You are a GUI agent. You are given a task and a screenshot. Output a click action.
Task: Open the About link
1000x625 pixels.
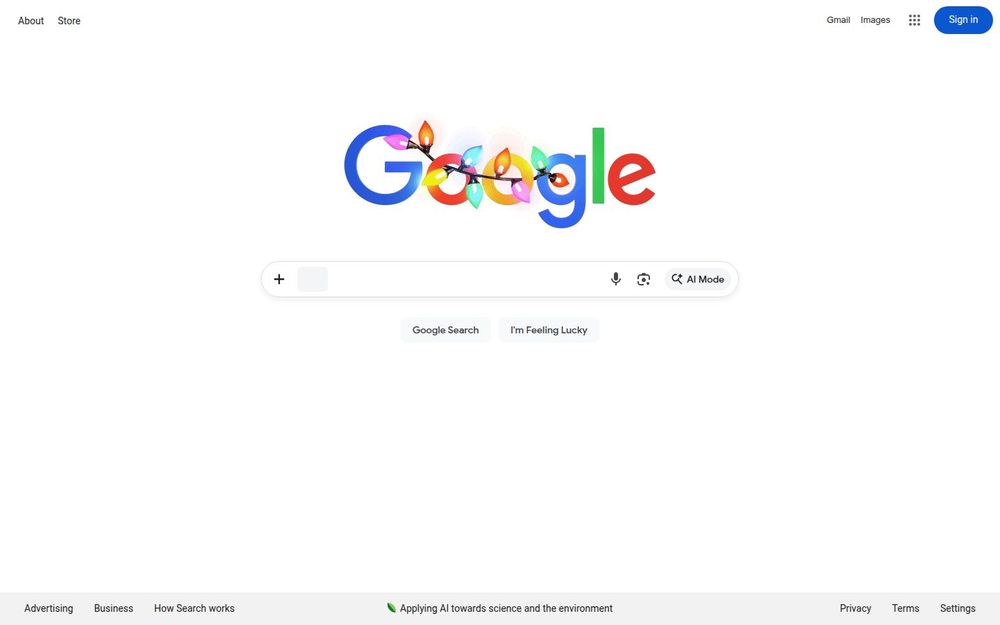pyautogui.click(x=31, y=20)
